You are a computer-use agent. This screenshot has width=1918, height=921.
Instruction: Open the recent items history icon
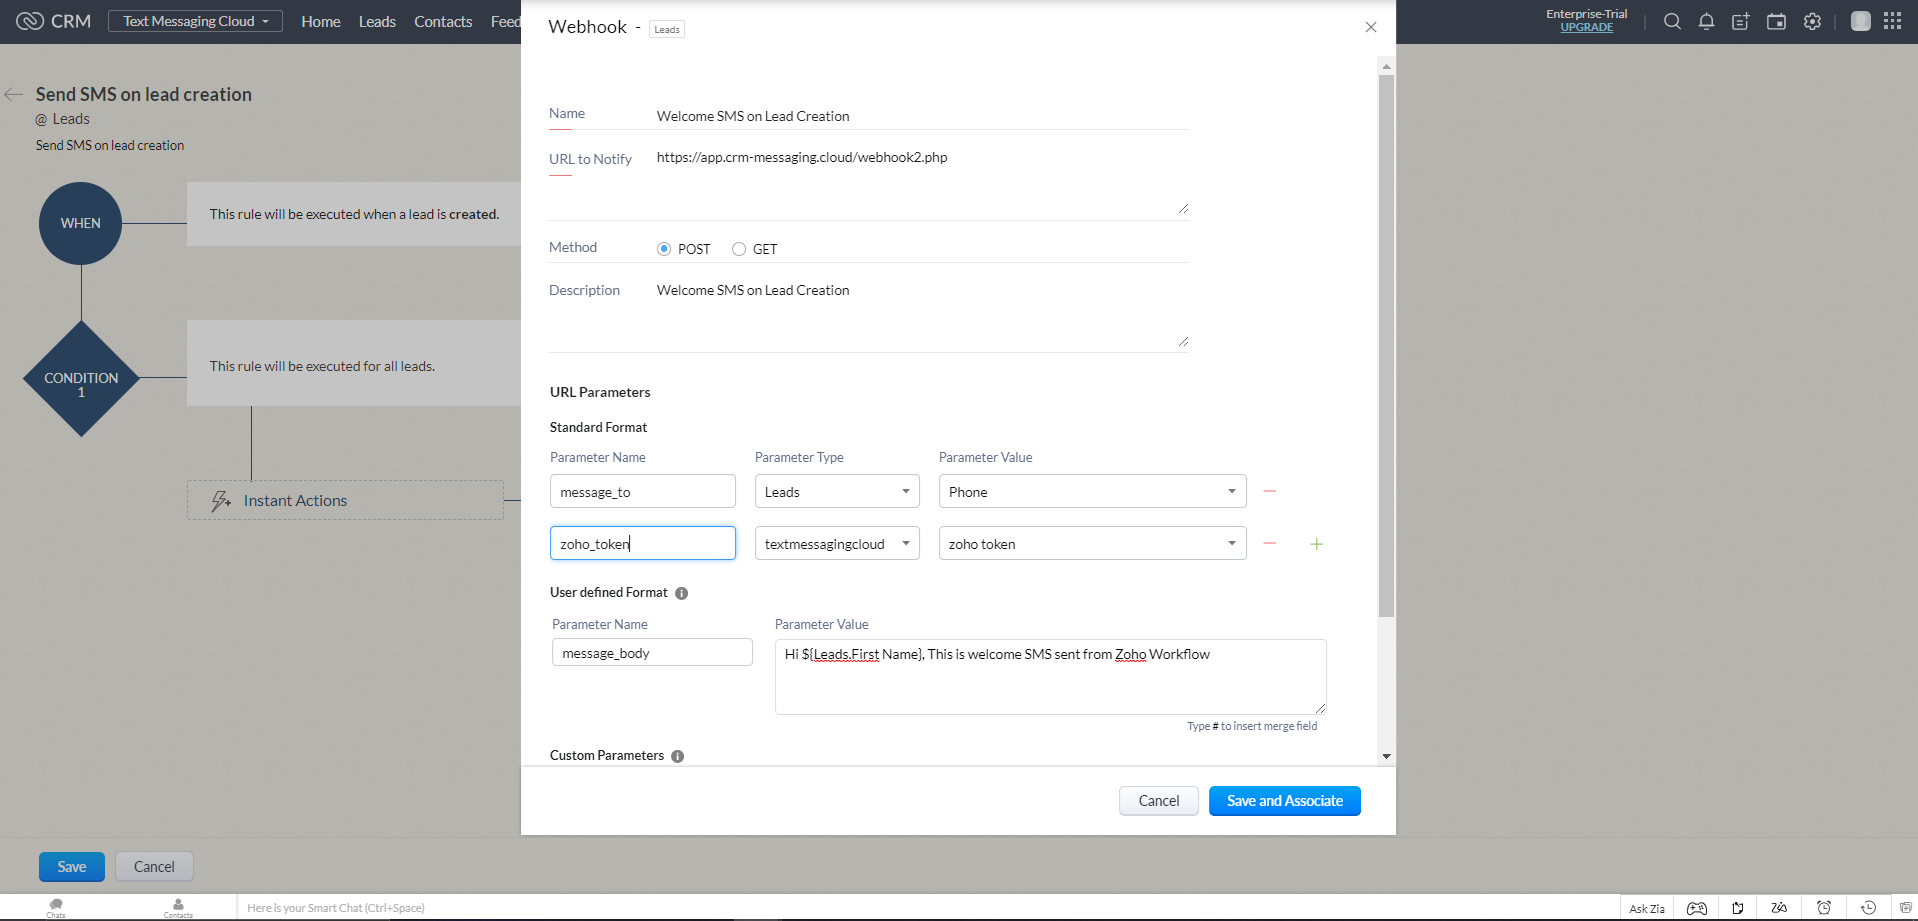(x=1867, y=908)
